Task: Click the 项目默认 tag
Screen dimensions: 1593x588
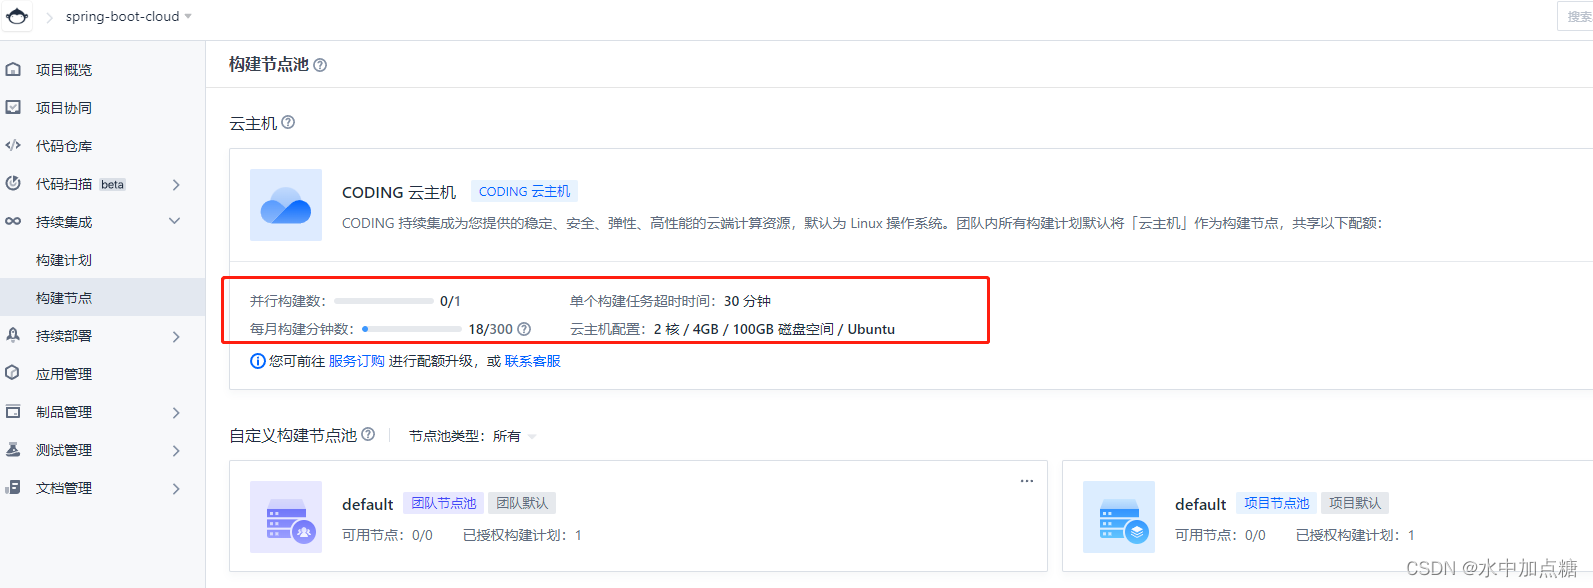Action: [1355, 503]
